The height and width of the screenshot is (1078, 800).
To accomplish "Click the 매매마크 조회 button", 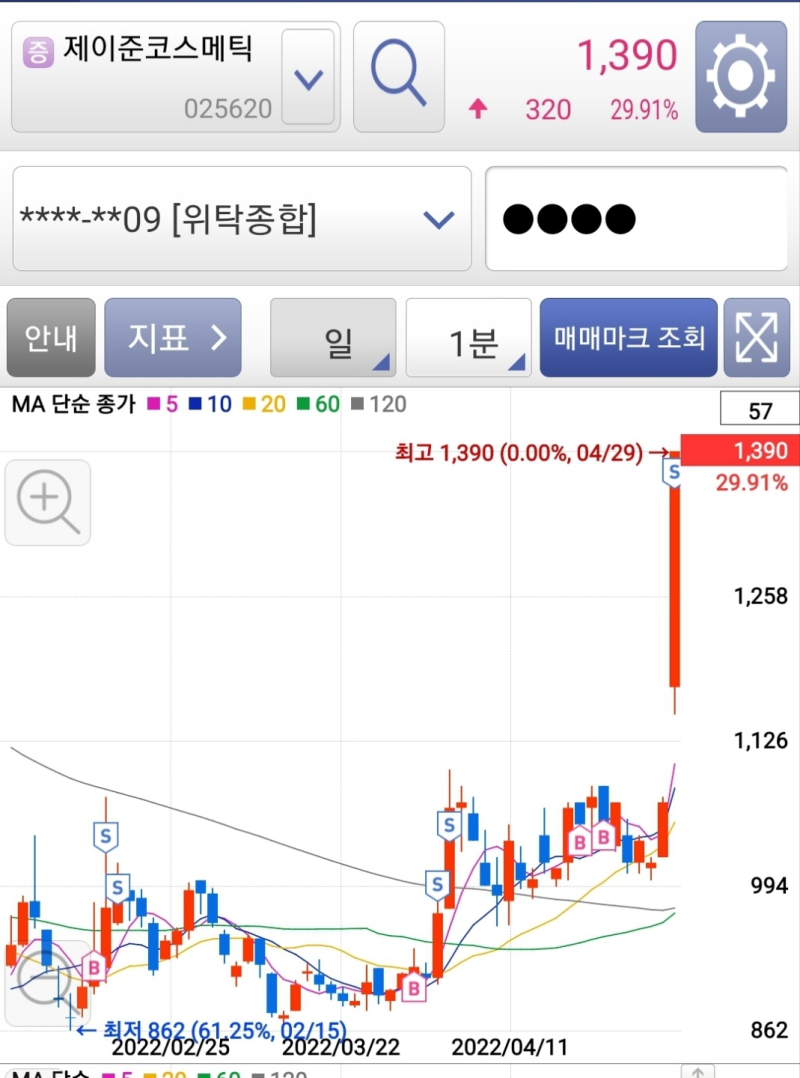I will click(628, 337).
